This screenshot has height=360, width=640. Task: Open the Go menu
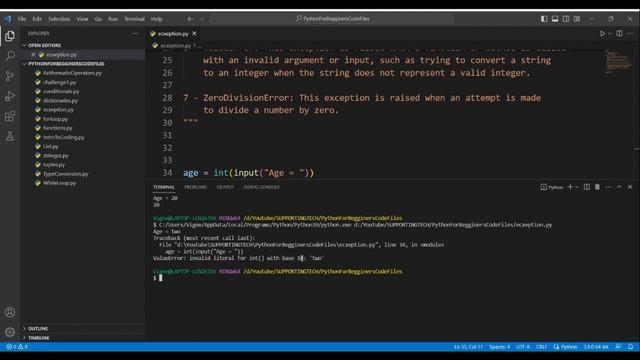[x=98, y=19]
